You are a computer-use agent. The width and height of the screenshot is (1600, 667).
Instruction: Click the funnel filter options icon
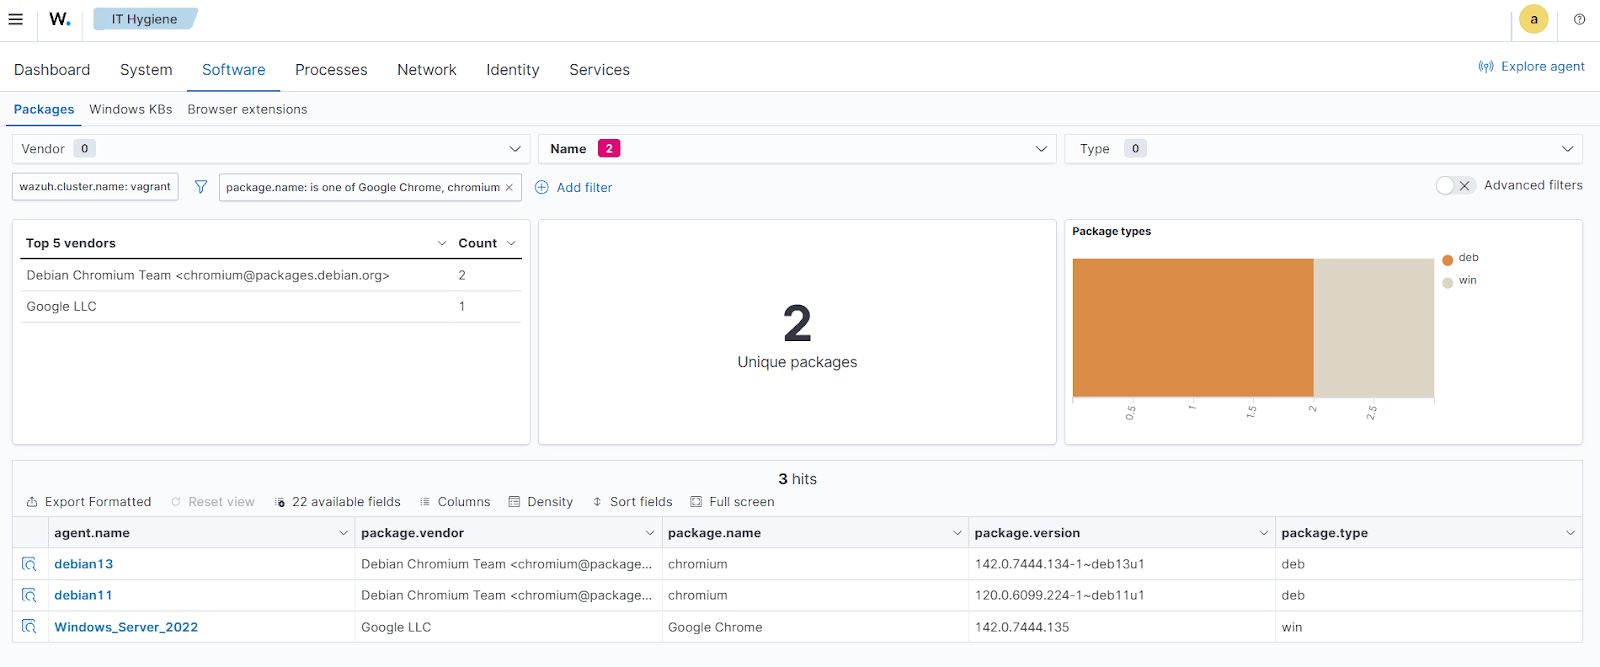[x=201, y=187]
